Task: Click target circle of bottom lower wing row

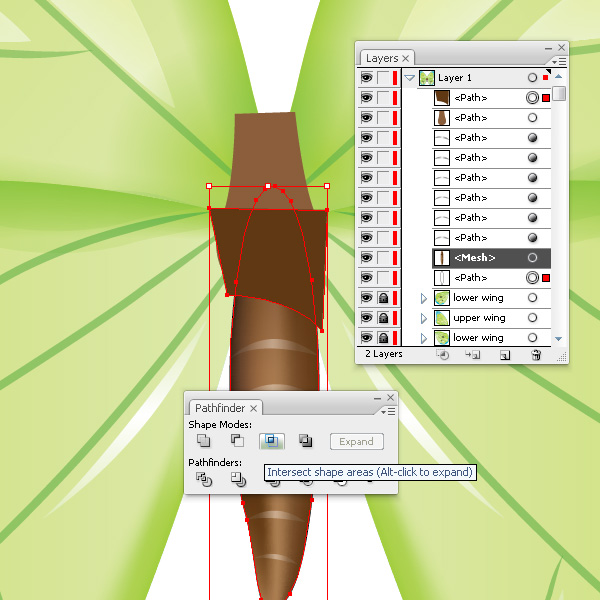Action: coord(532,338)
